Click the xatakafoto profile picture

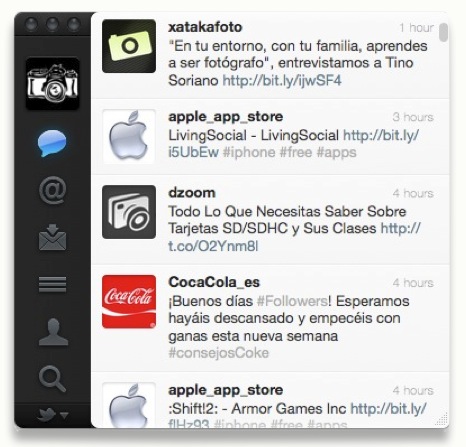click(x=129, y=46)
